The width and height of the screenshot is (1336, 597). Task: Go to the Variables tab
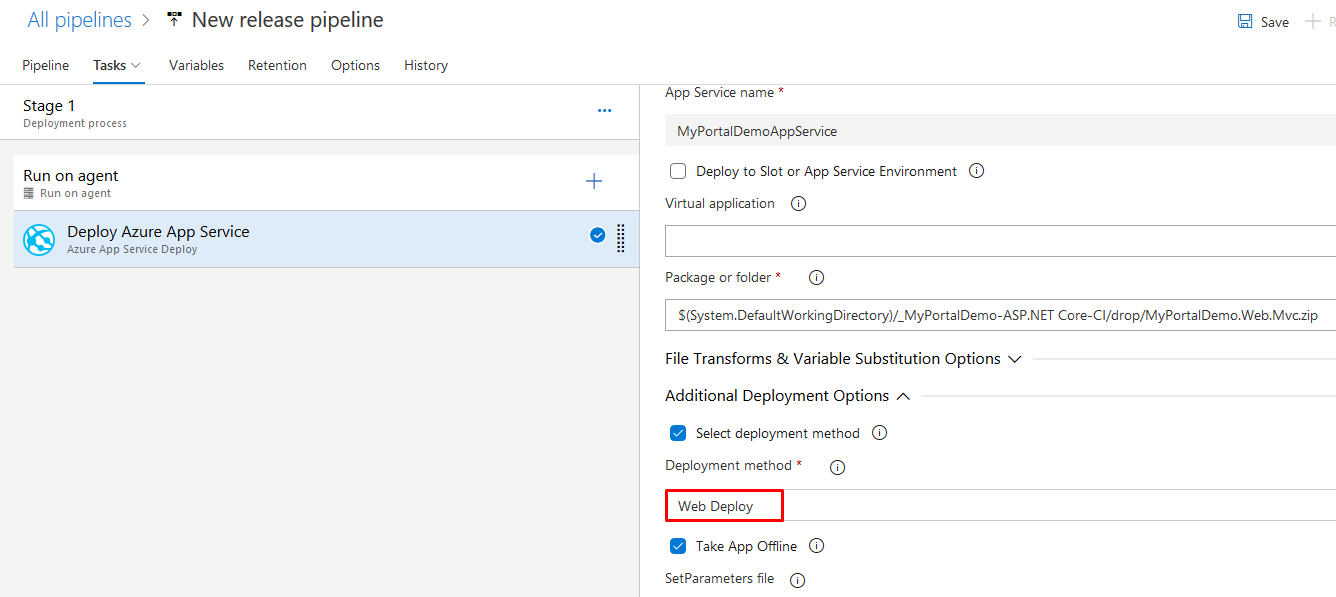point(196,65)
